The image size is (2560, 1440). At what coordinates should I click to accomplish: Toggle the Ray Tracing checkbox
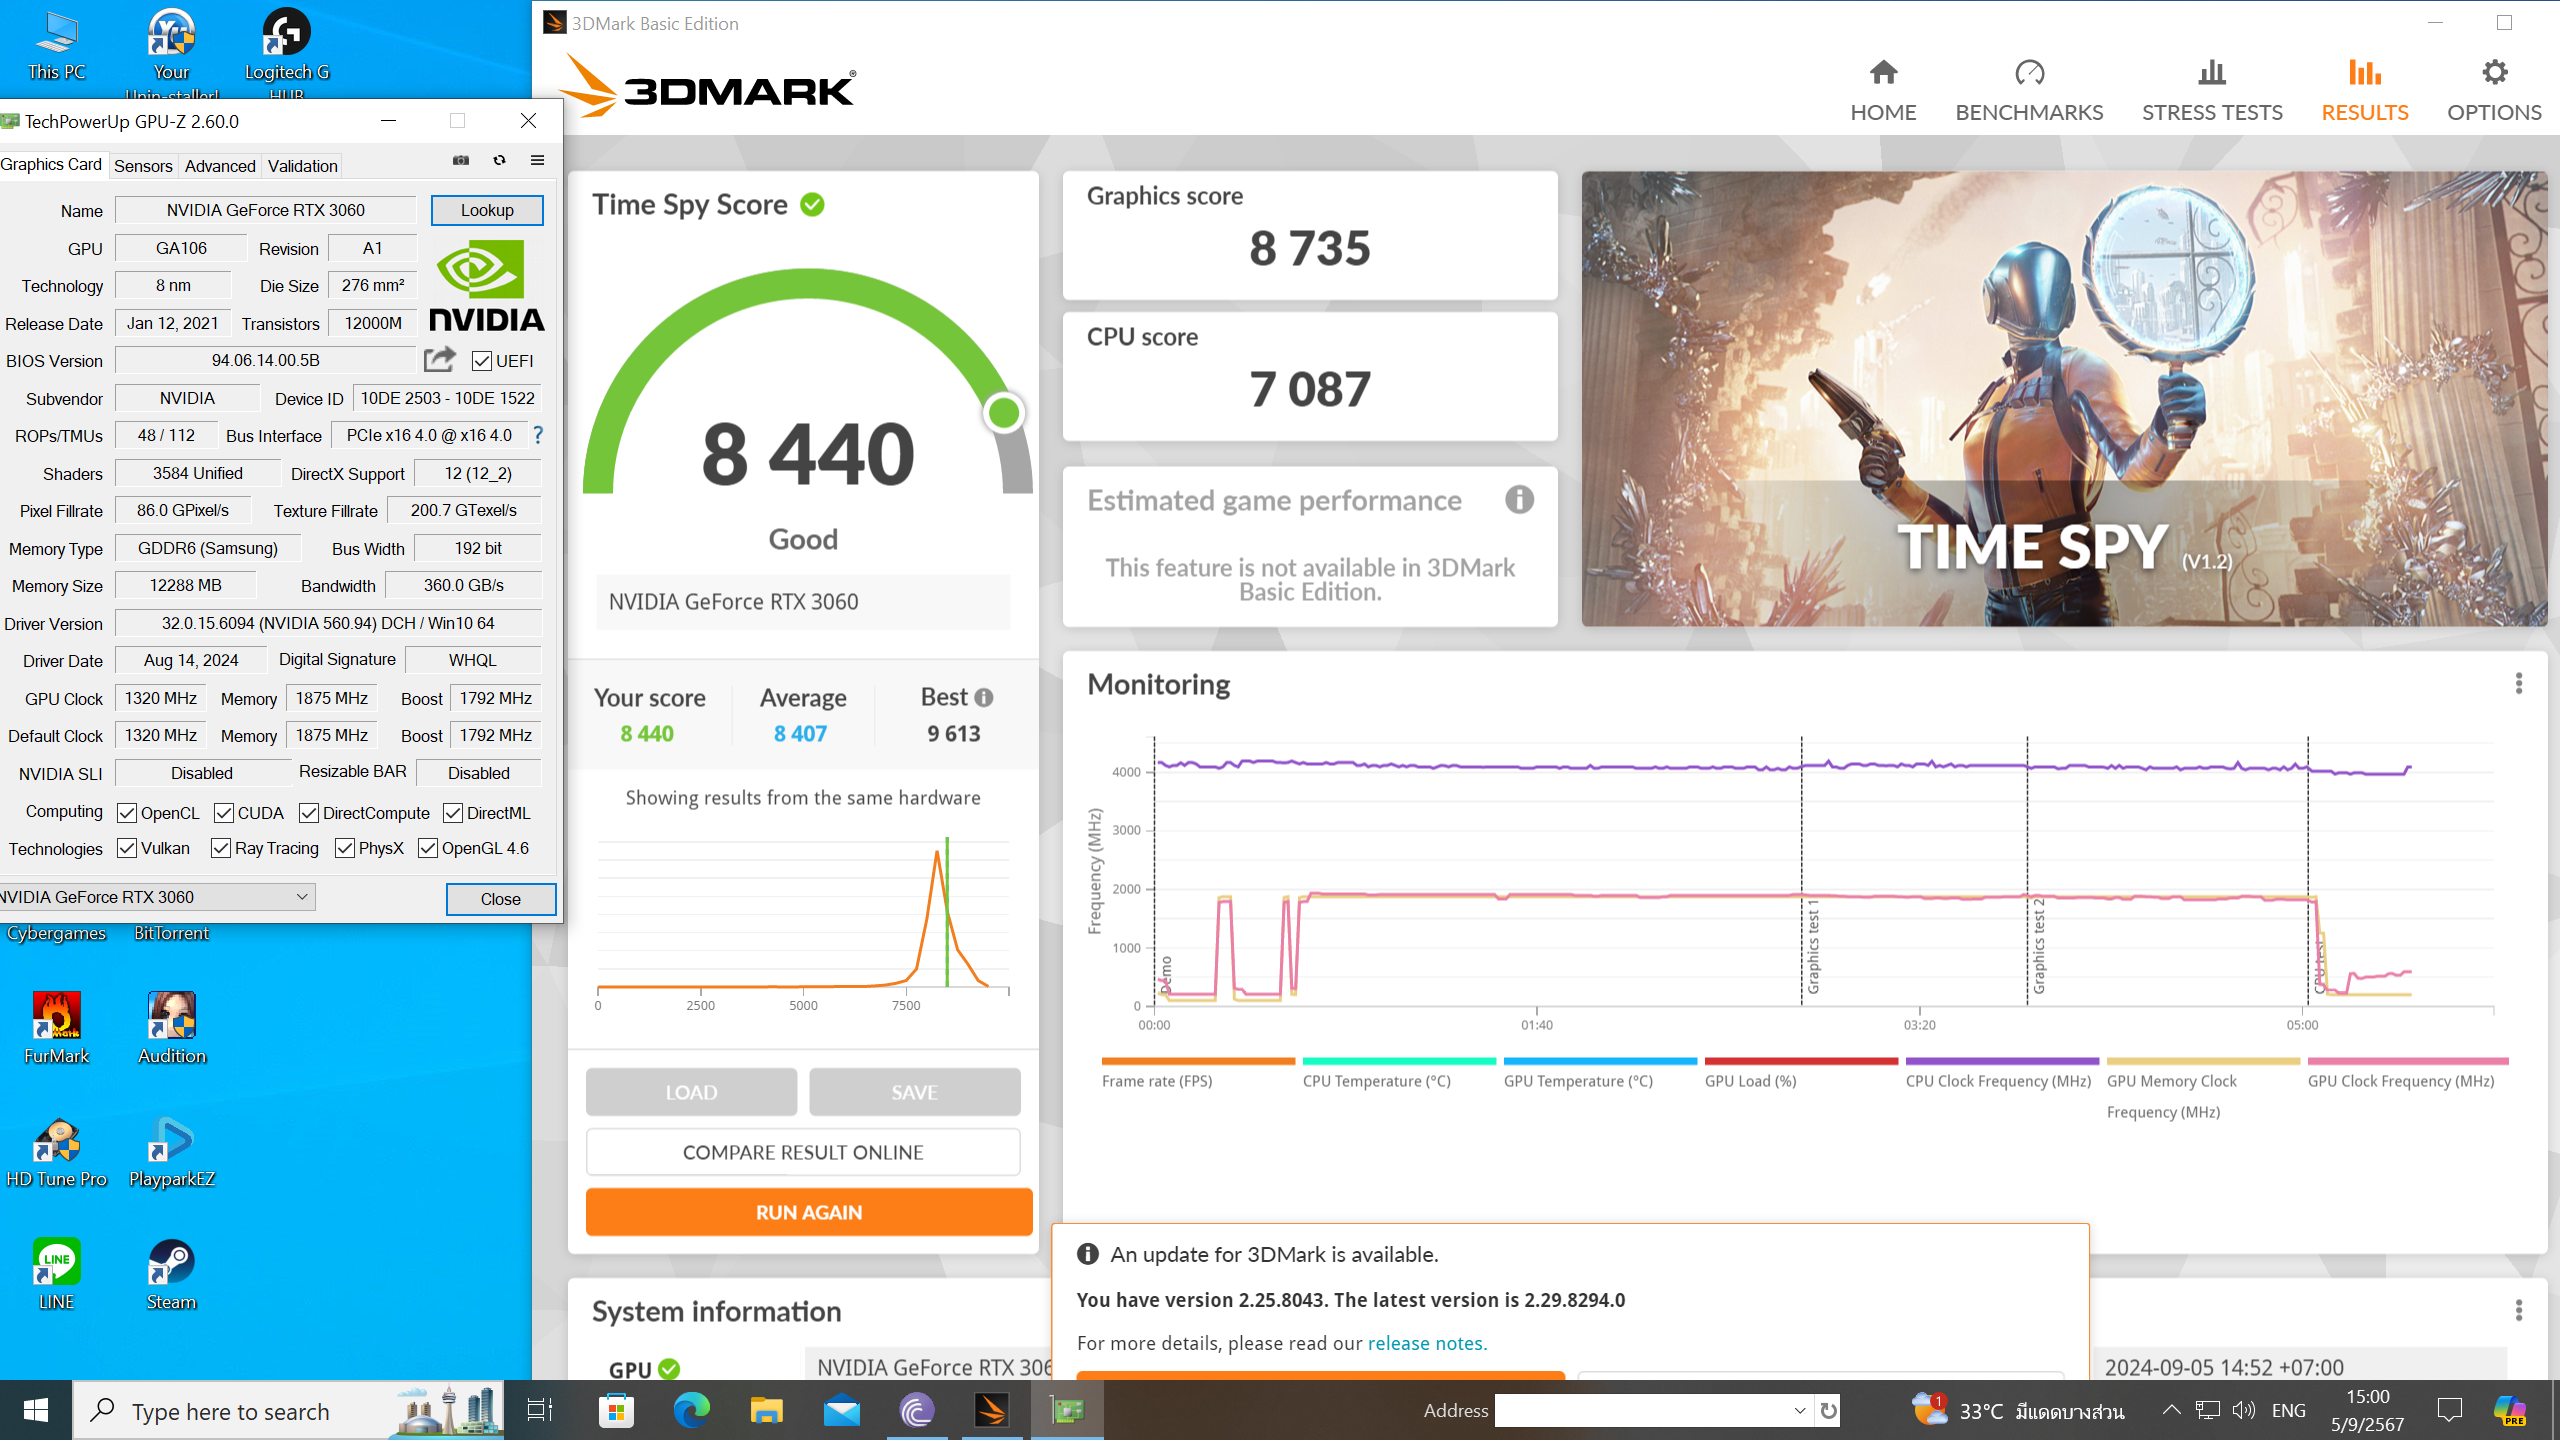(x=221, y=848)
